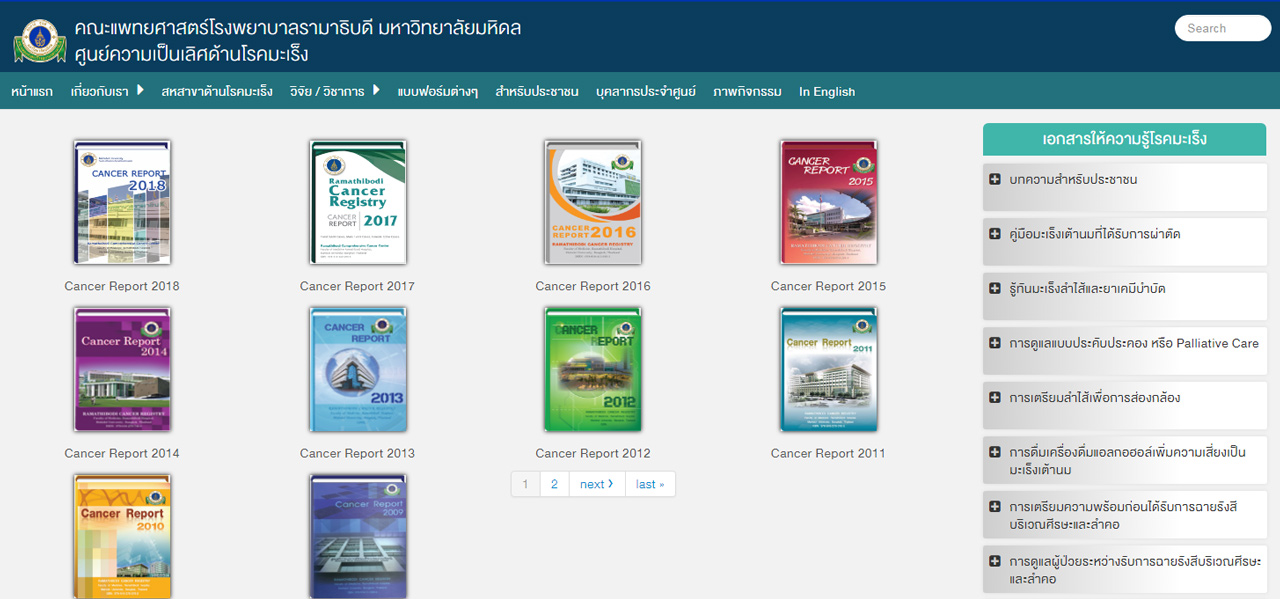This screenshot has width=1280, height=599.
Task: Click the 'Cancer Report 2017' text link
Action: click(357, 286)
